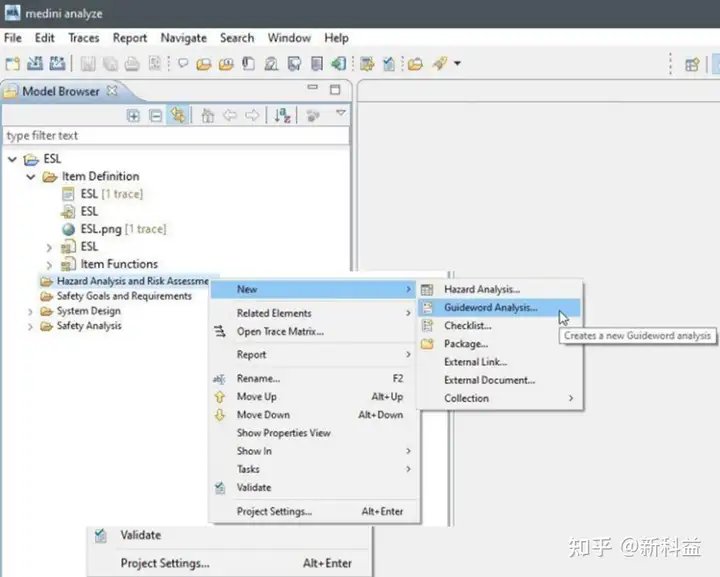Viewport: 720px width, 577px height.
Task: Select the 'ESL [1 trace]' tree item
Action: [x=112, y=194]
